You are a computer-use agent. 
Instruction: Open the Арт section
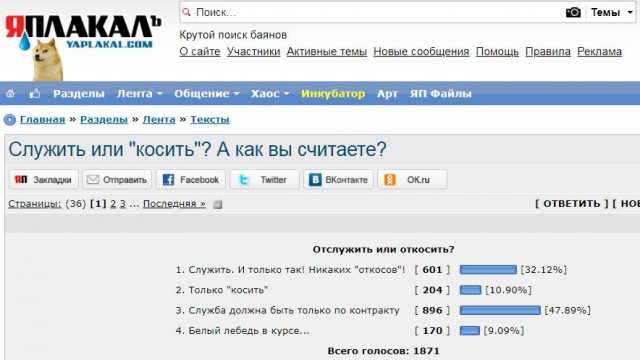coord(387,93)
